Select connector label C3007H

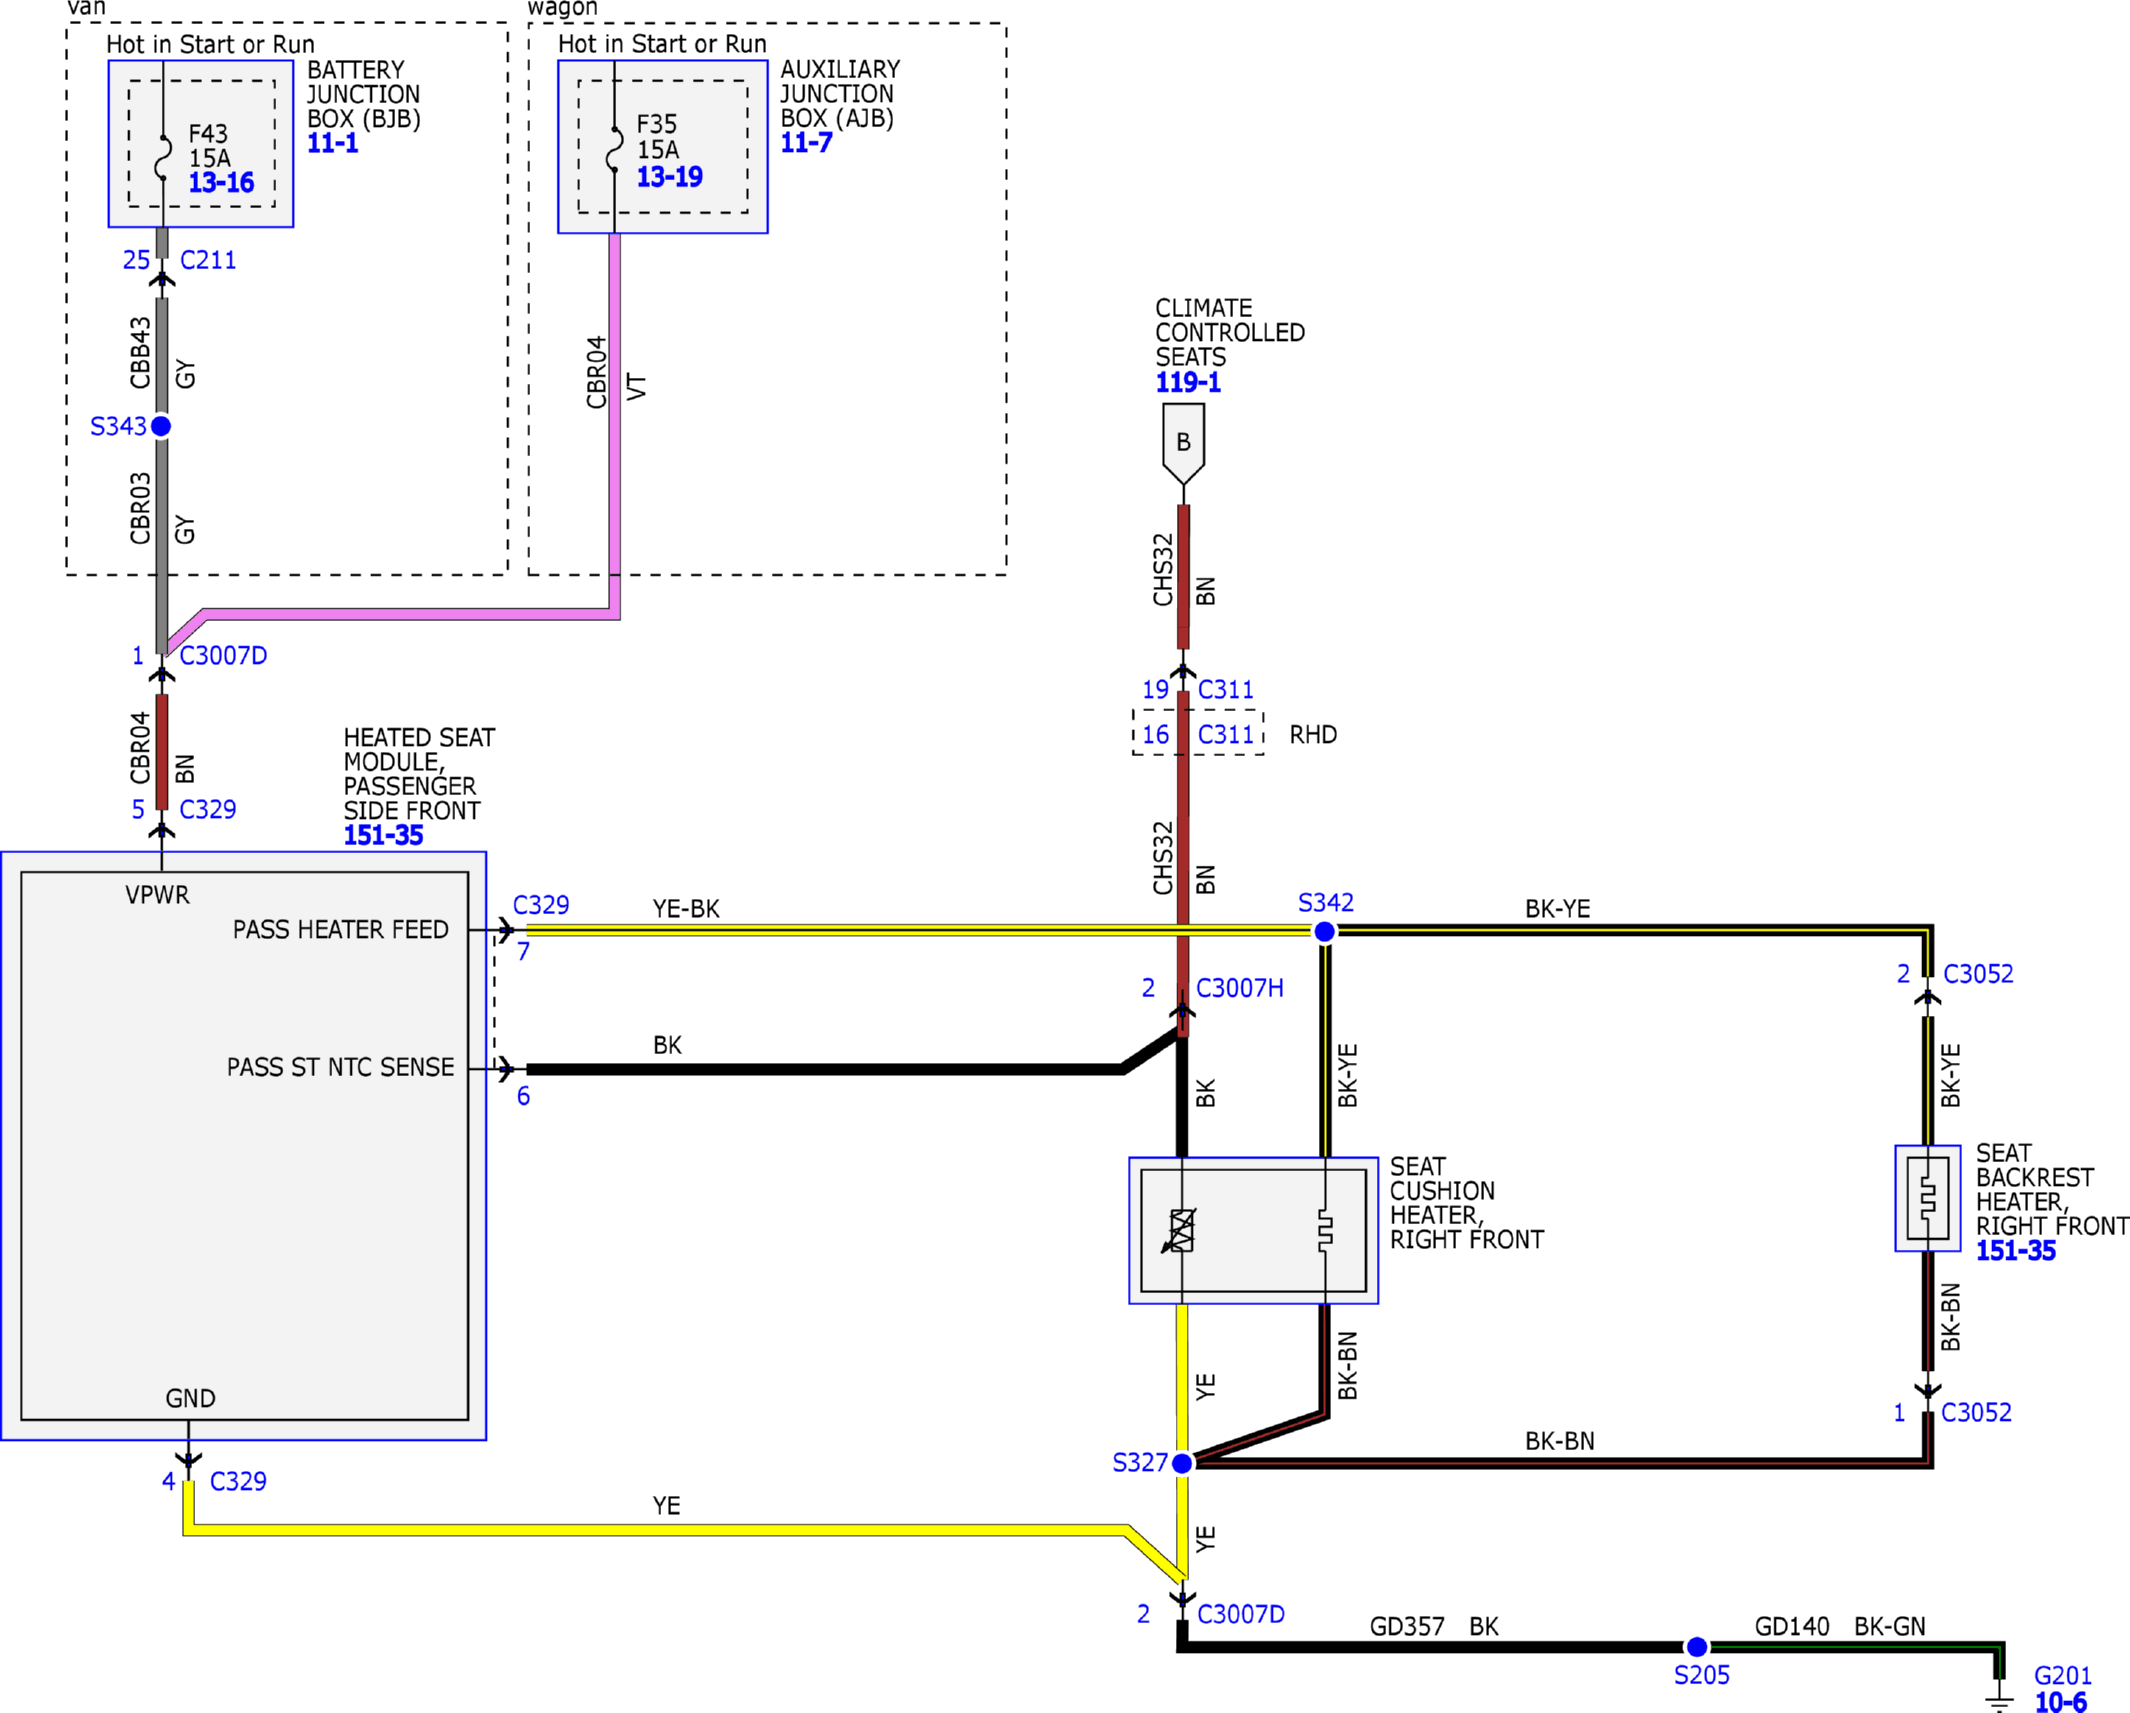1240,988
